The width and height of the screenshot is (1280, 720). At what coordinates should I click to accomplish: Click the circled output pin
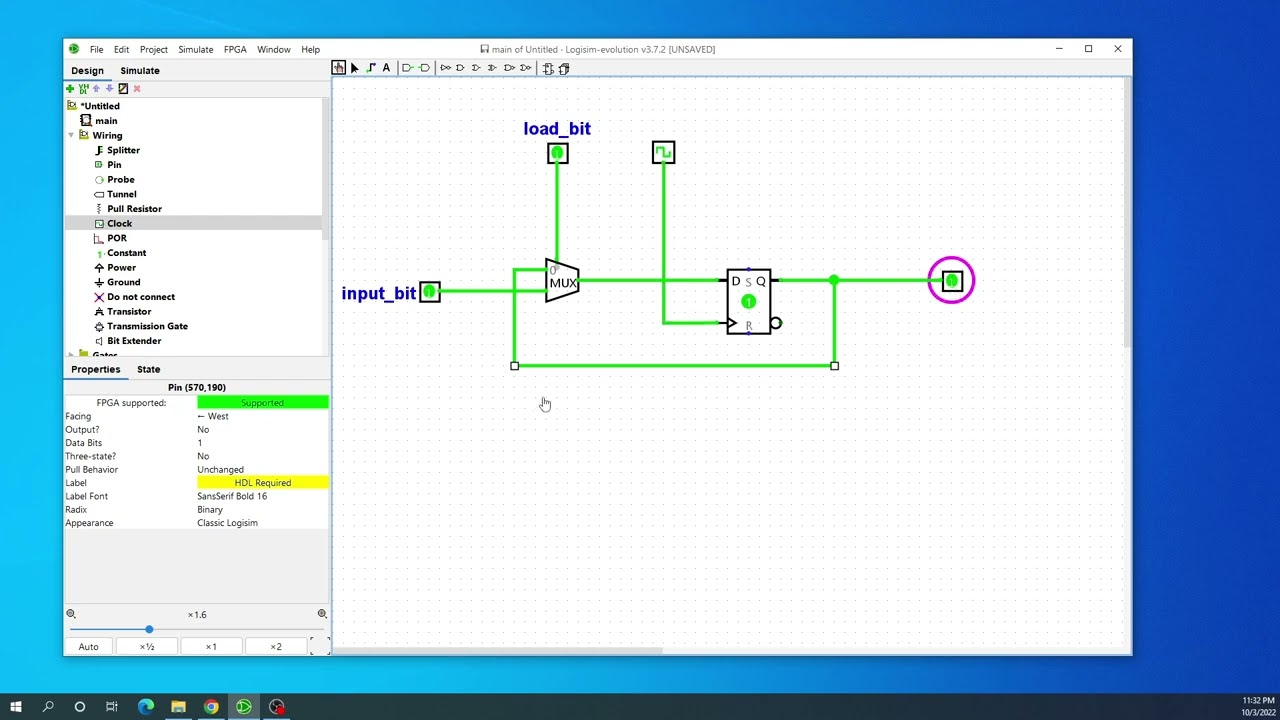click(951, 281)
